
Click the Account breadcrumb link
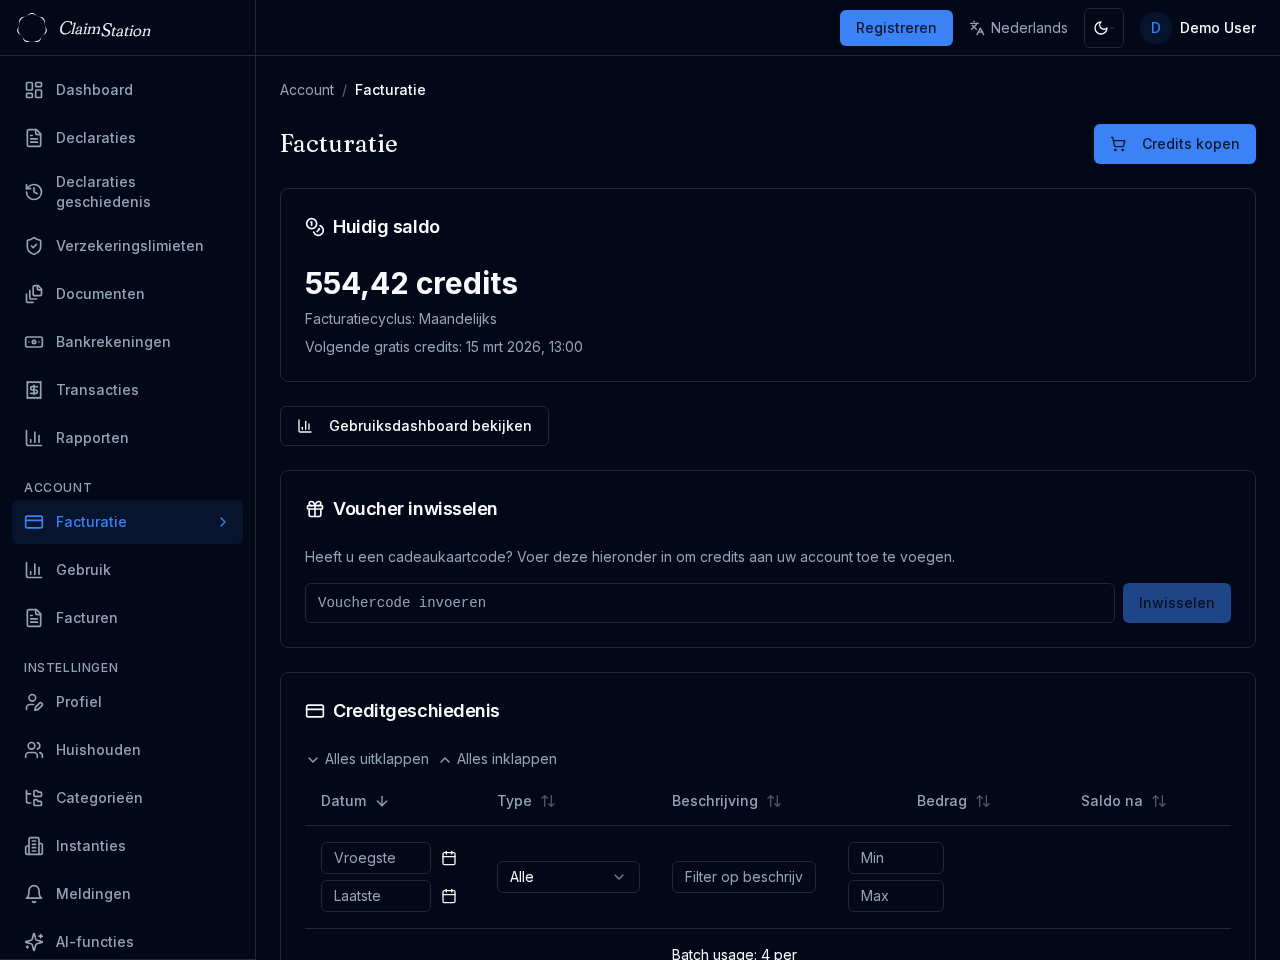click(x=307, y=90)
